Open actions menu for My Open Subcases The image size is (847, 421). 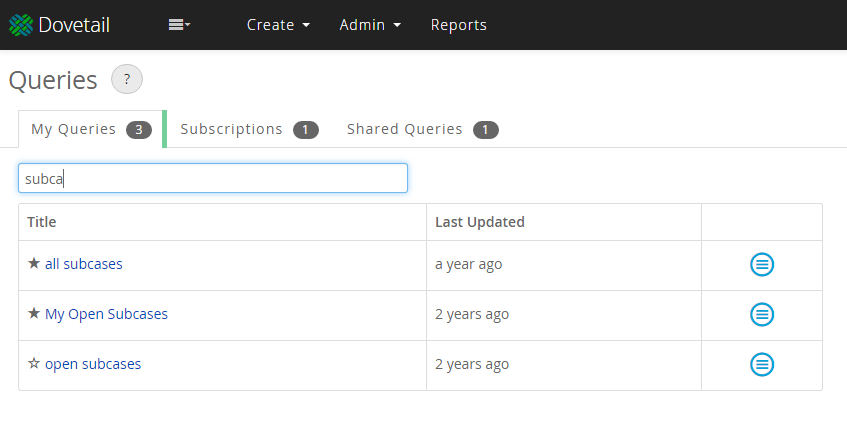click(x=762, y=314)
